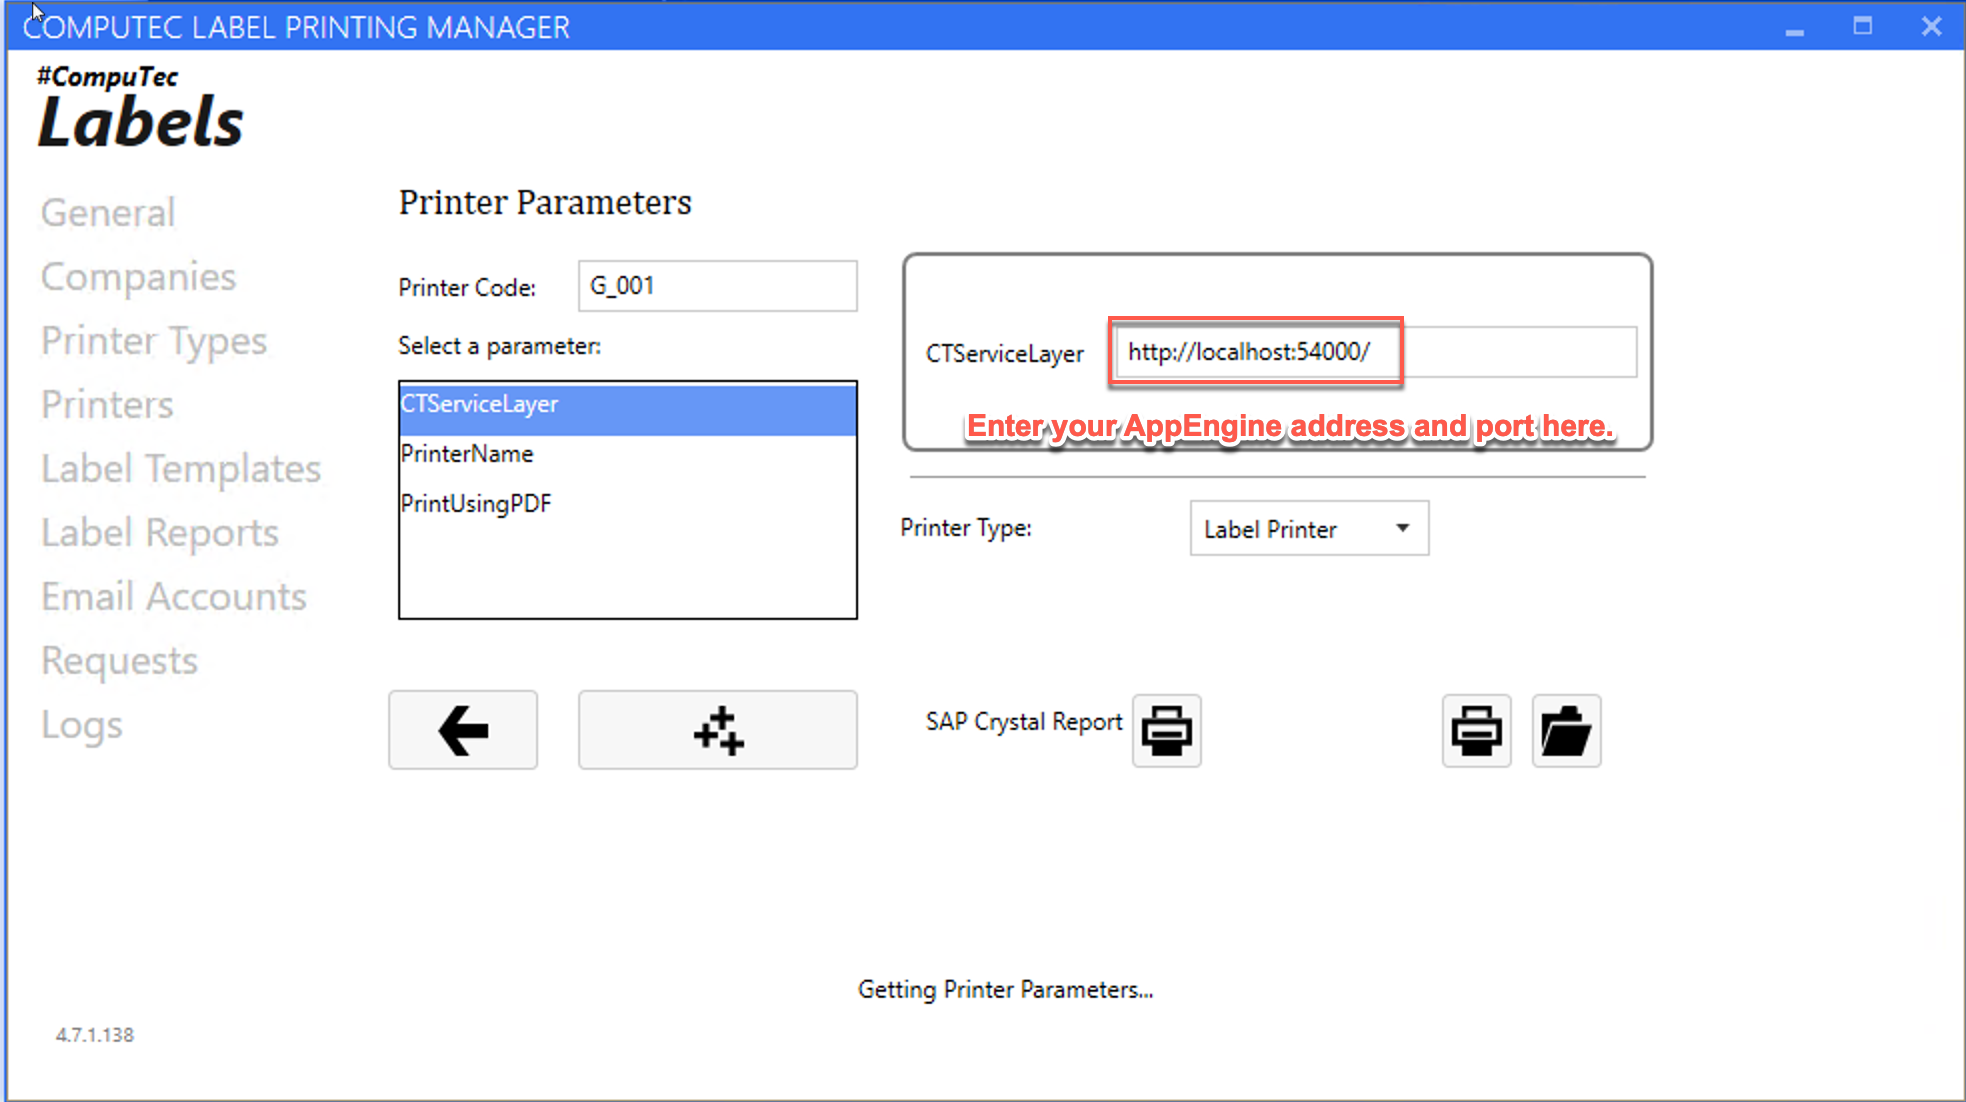Expand the Printer Type dropdown arrow
The width and height of the screenshot is (1966, 1102).
1402,528
